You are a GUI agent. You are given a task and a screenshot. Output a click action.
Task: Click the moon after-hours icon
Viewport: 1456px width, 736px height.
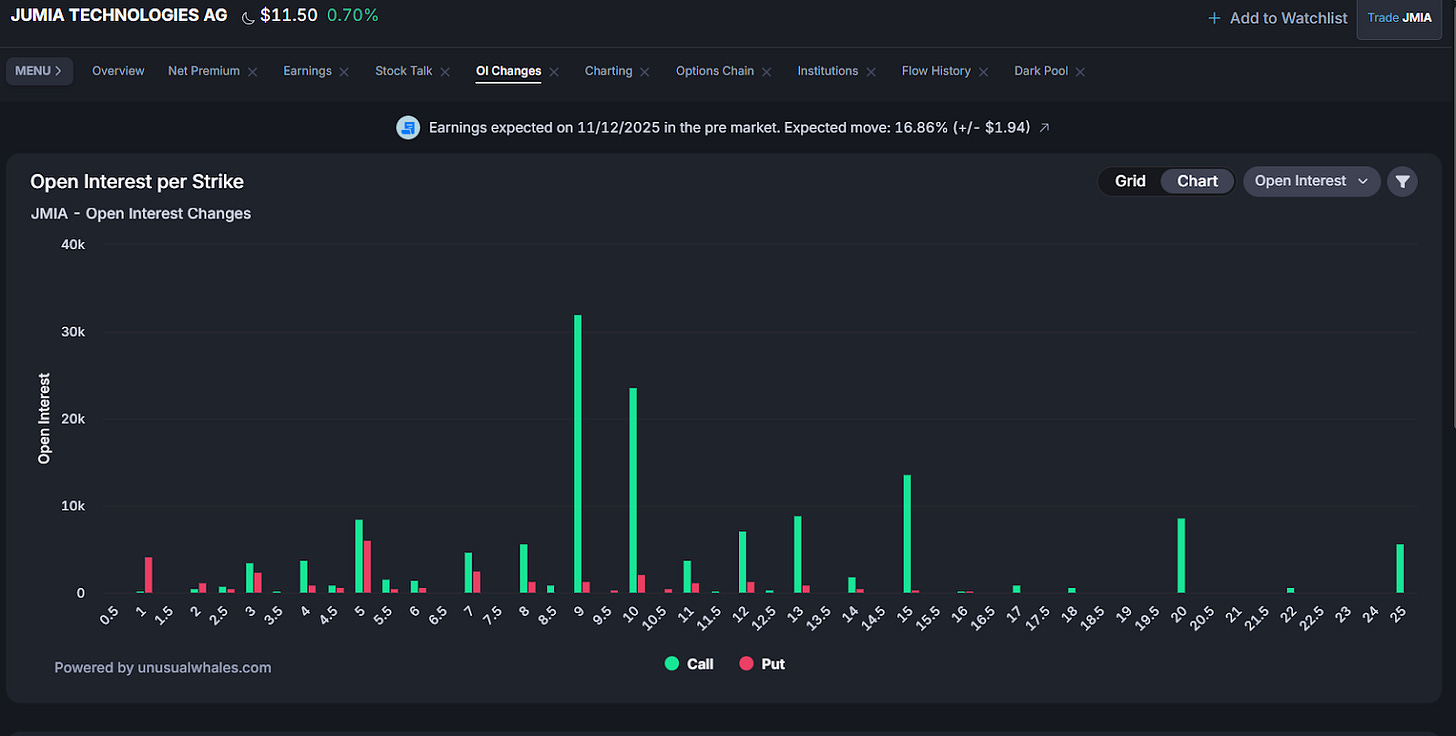[x=248, y=17]
